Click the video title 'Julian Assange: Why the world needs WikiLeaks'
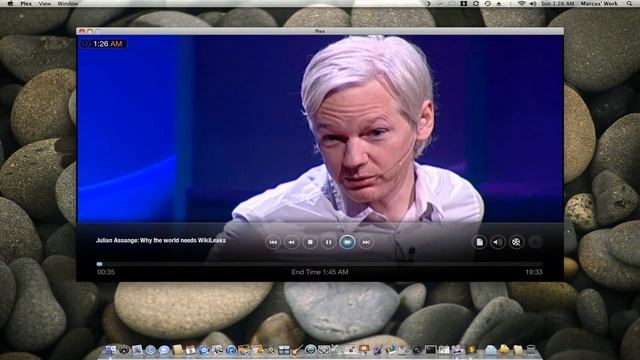The width and height of the screenshot is (640, 360). [x=161, y=240]
